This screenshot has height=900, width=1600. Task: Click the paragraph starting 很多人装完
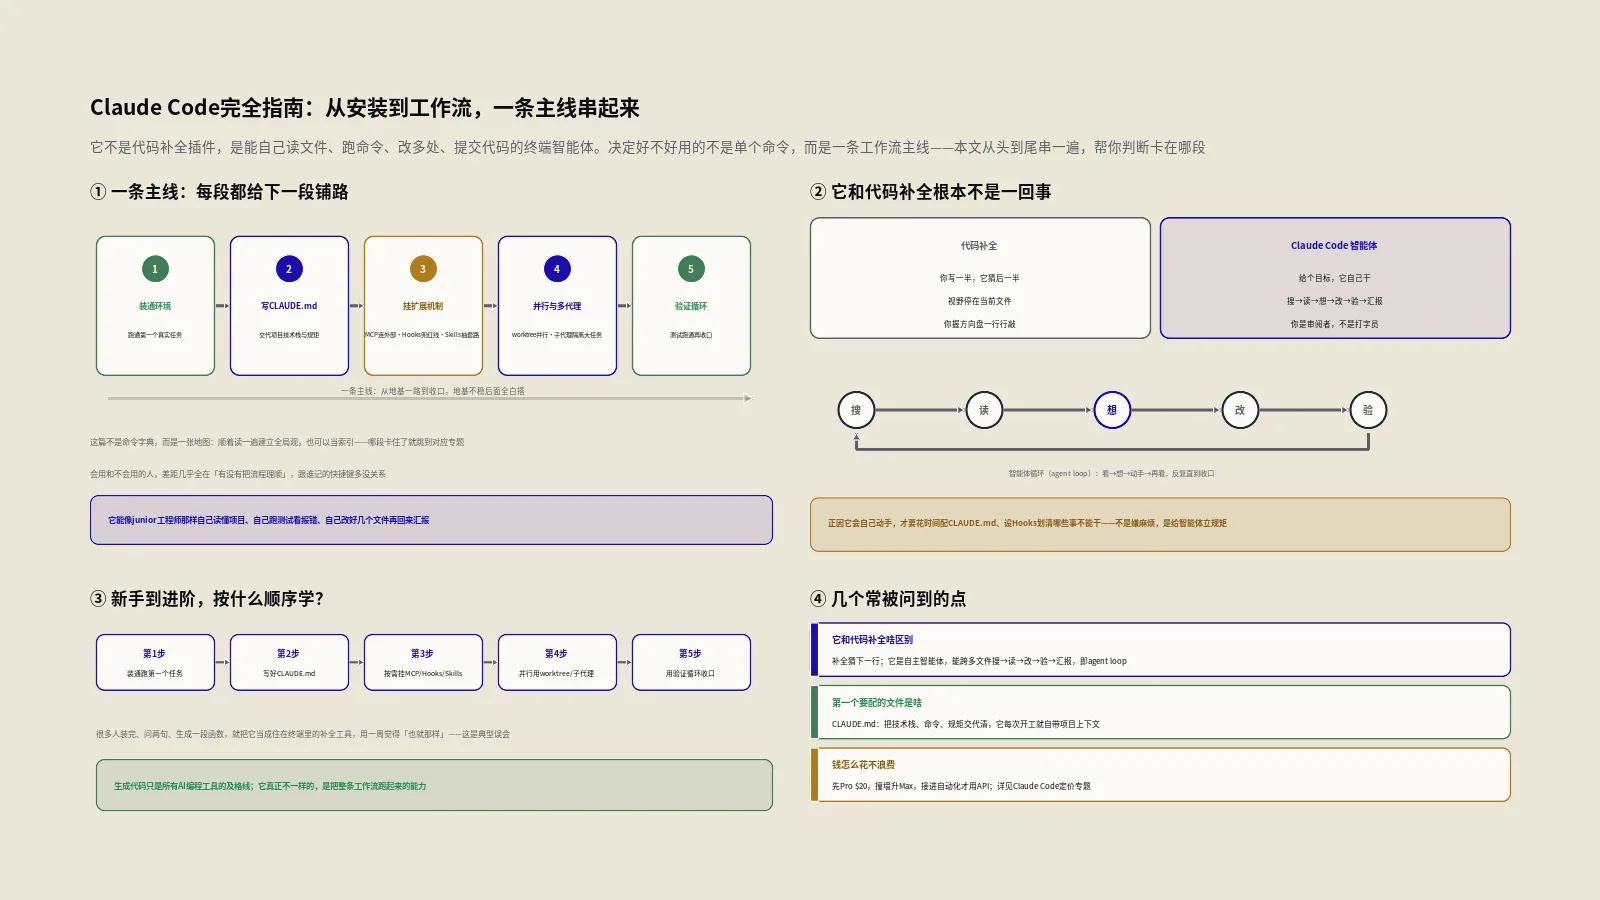pos(303,734)
